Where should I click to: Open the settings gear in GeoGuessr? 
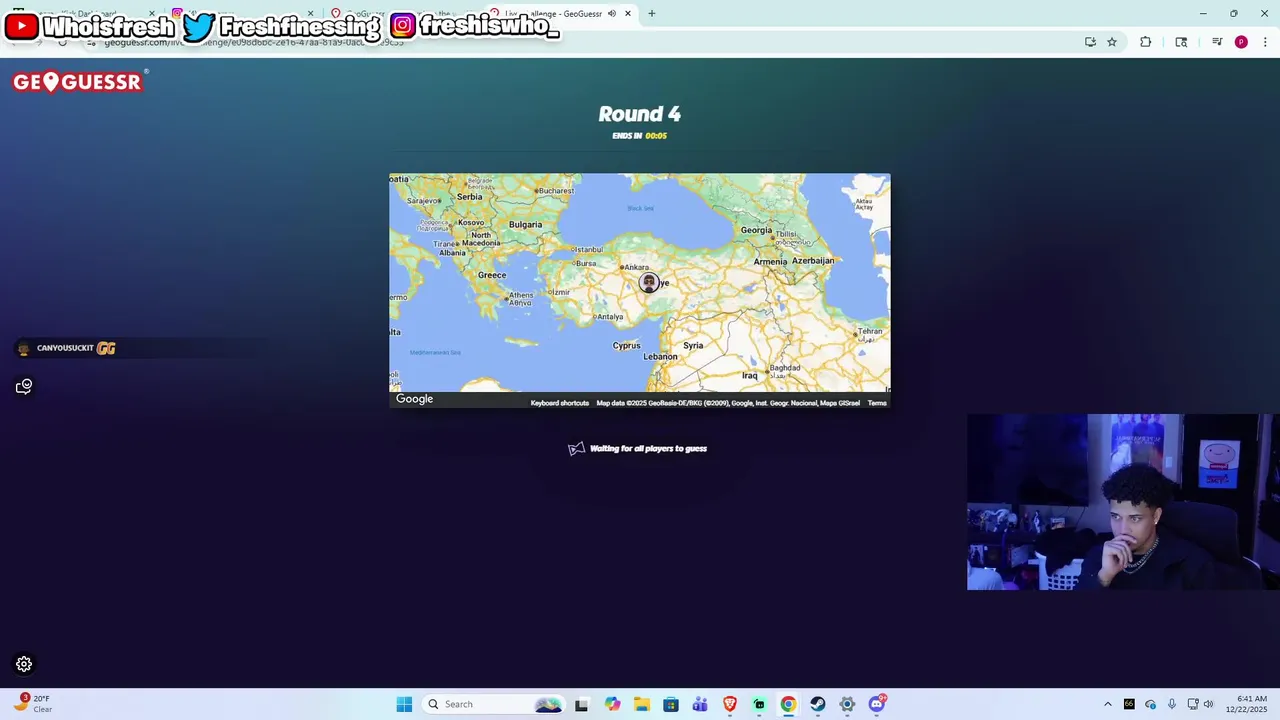pos(24,664)
